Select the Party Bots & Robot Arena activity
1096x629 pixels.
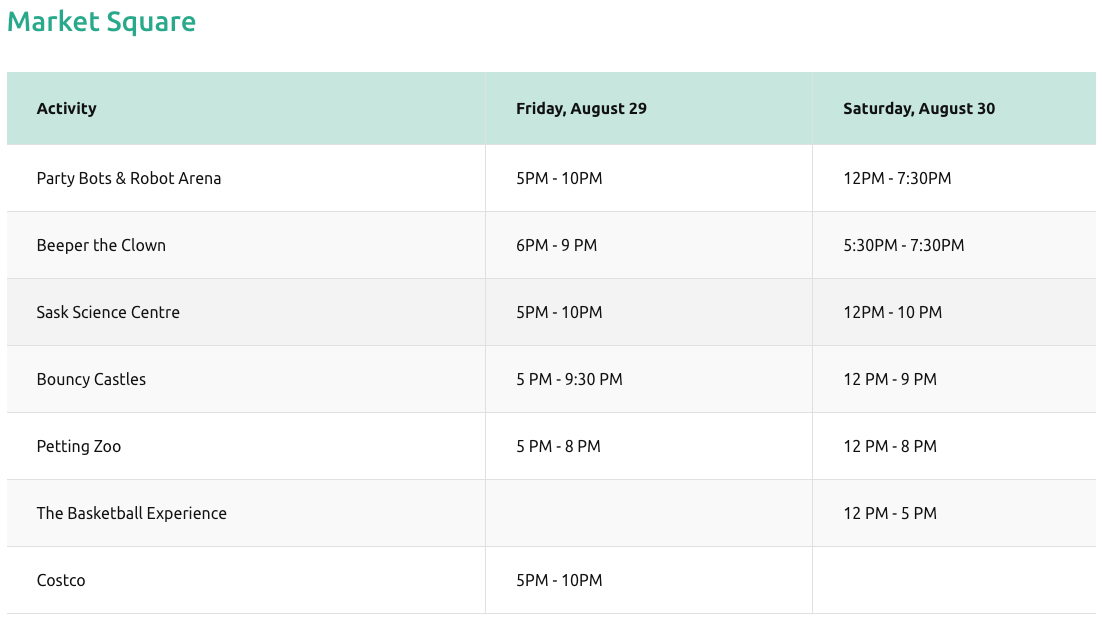click(x=129, y=178)
